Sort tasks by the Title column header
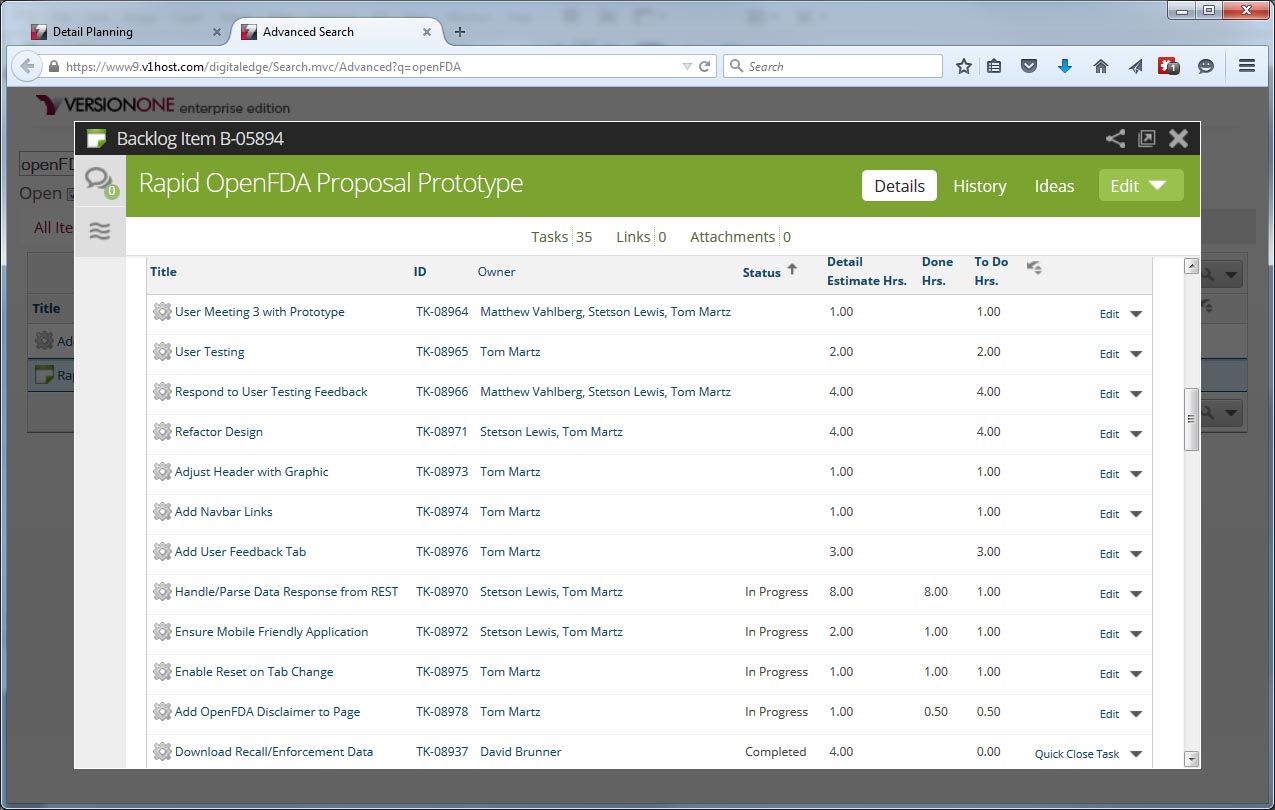 [x=163, y=271]
